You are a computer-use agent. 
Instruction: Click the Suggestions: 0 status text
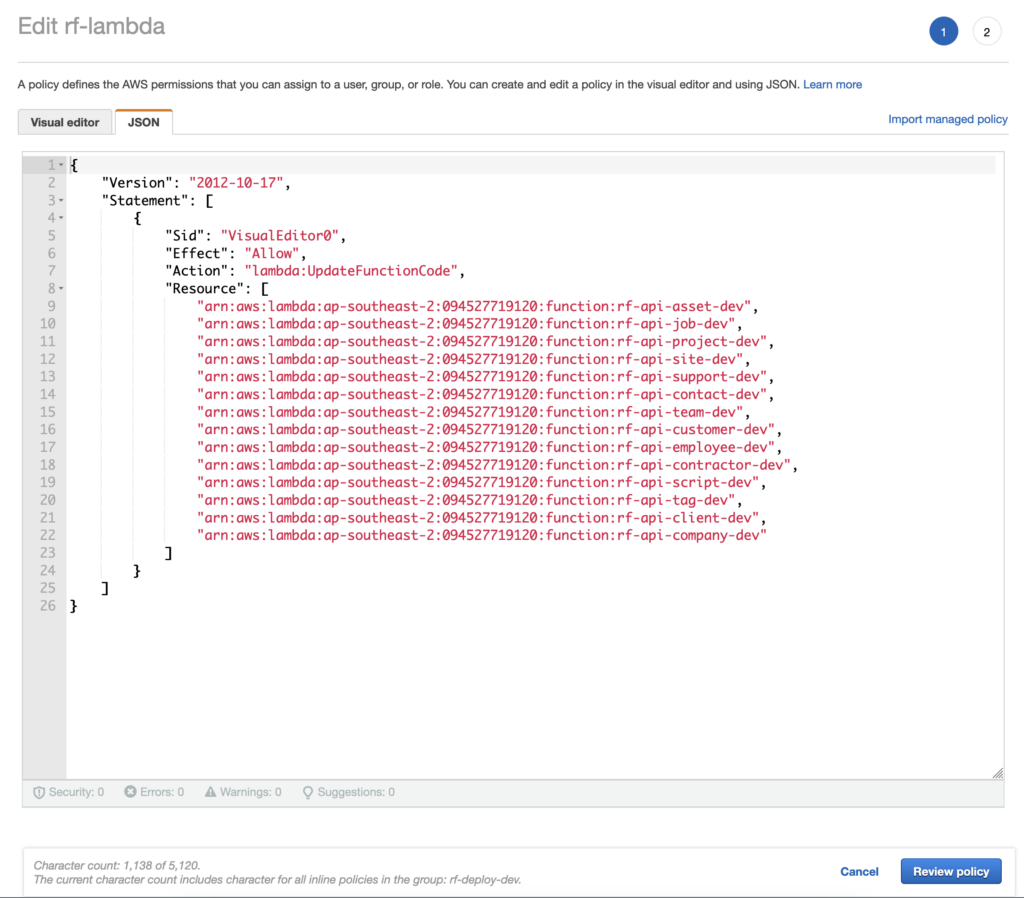click(x=356, y=792)
